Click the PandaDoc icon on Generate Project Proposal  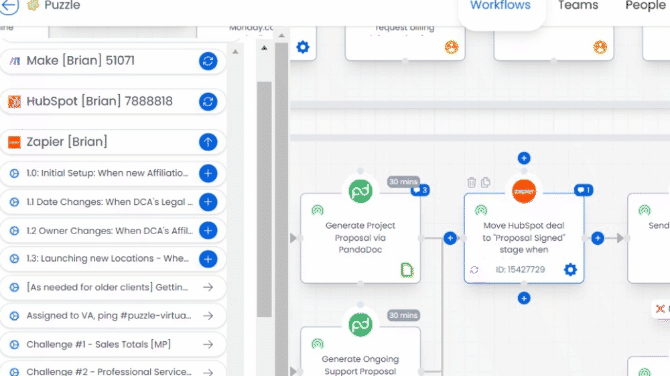(x=360, y=191)
